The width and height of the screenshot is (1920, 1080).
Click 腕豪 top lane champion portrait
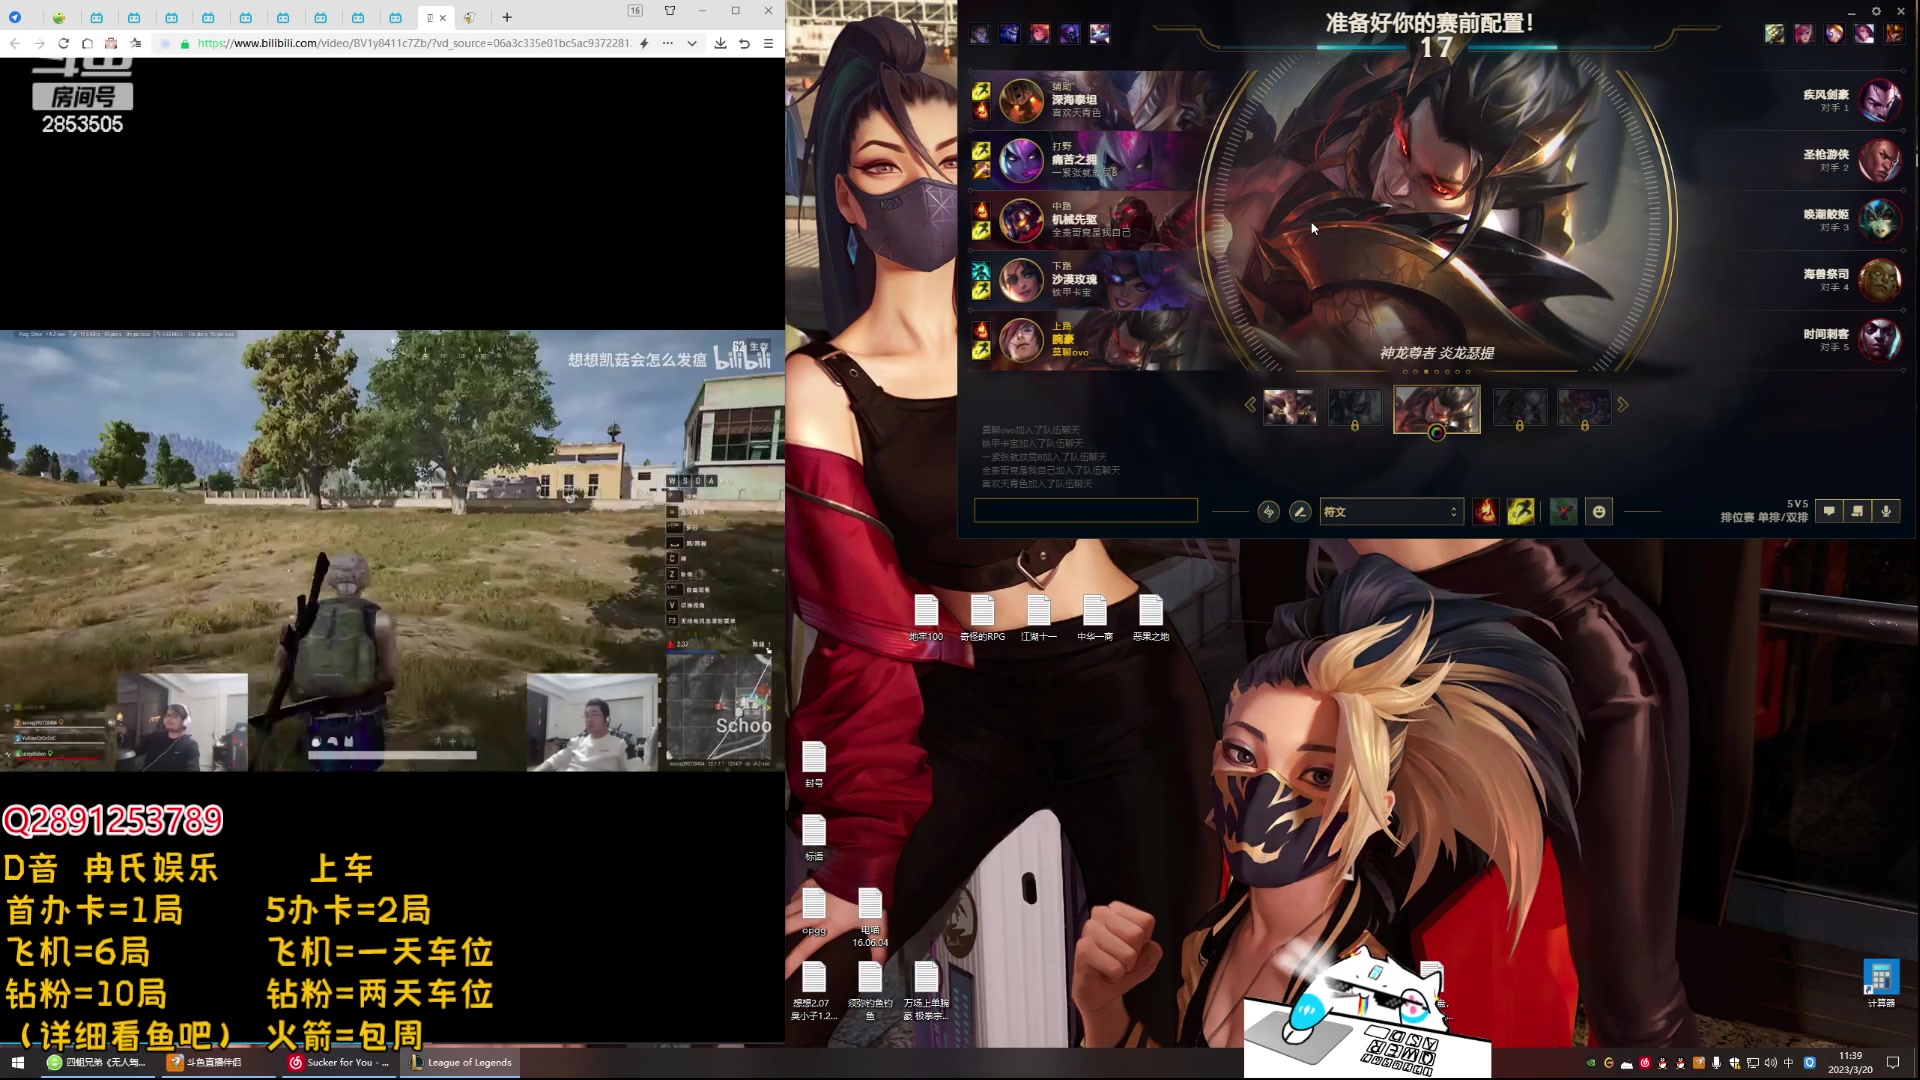coord(1022,341)
